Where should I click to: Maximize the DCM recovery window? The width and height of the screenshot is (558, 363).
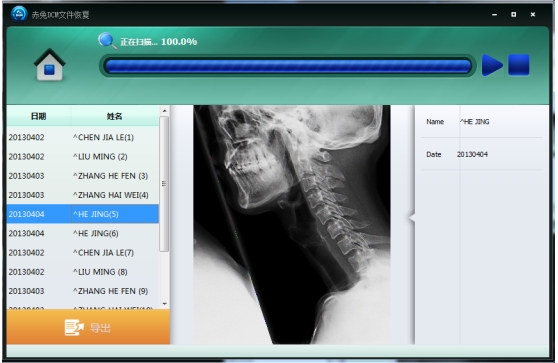(514, 15)
